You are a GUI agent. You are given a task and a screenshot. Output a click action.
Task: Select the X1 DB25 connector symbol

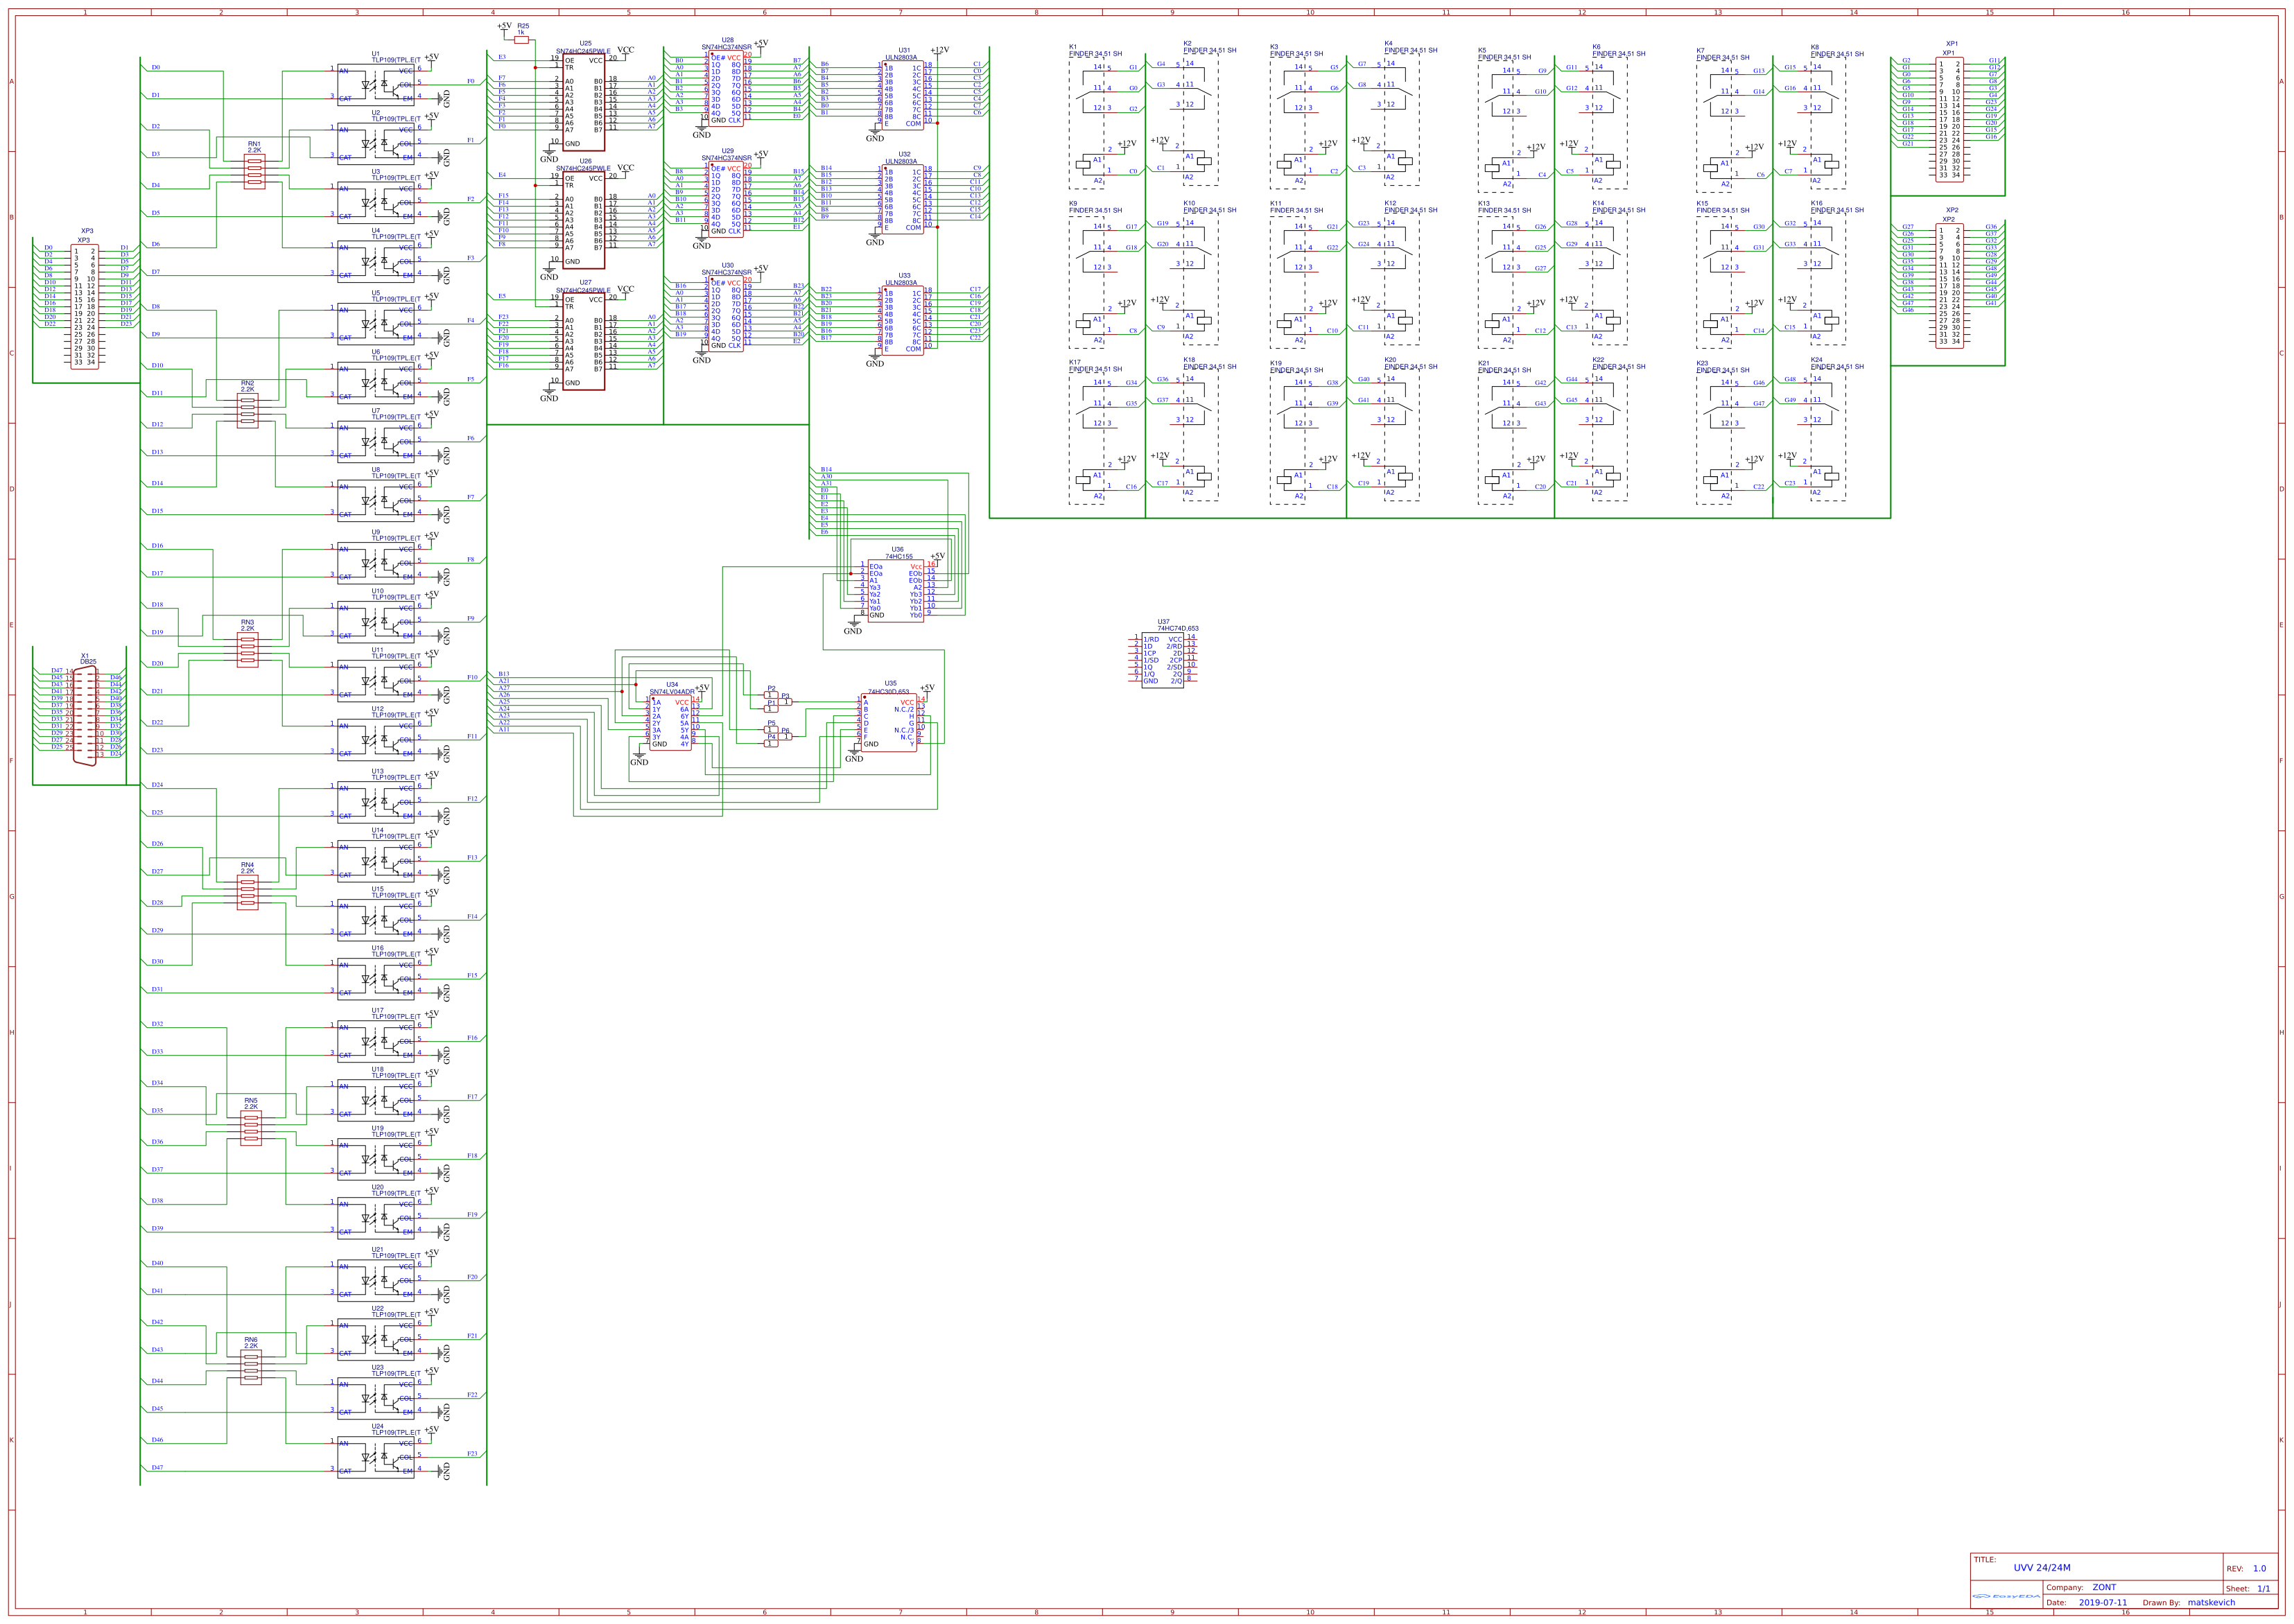(85, 716)
